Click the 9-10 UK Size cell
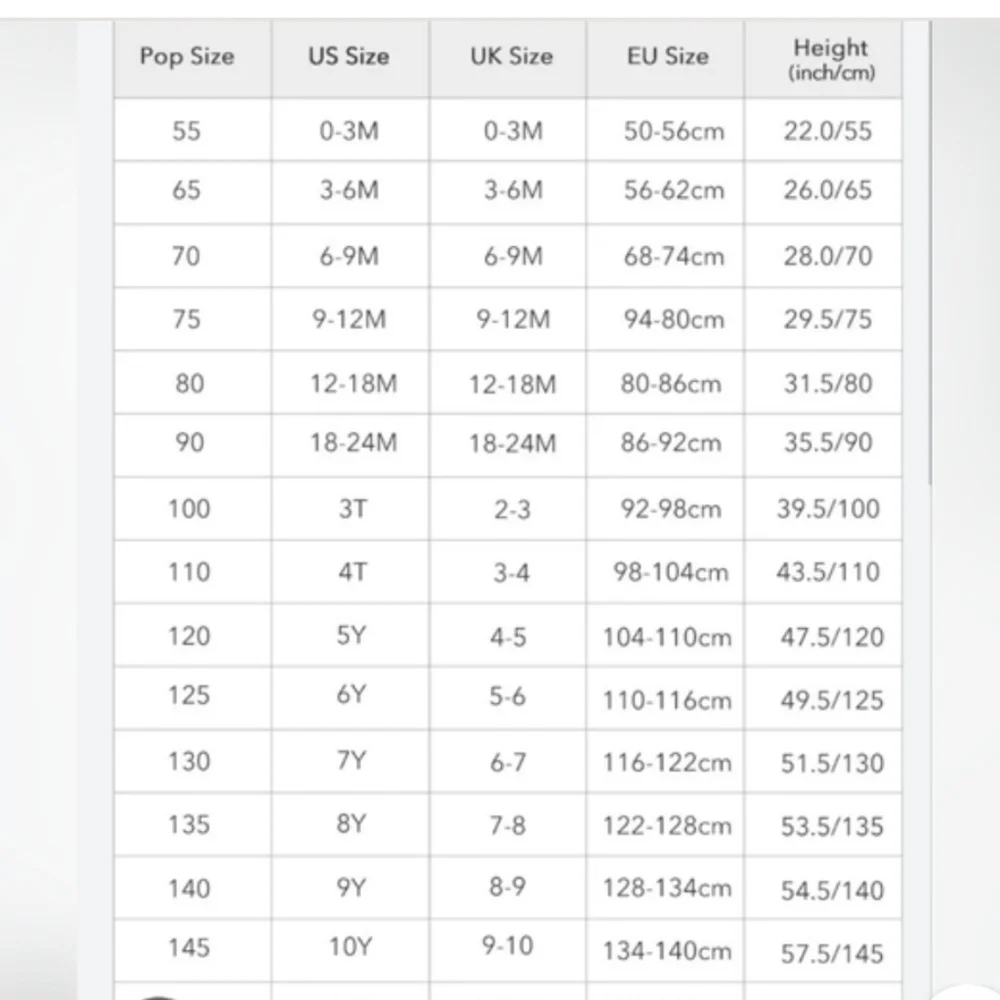This screenshot has width=1000, height=1000. point(508,946)
